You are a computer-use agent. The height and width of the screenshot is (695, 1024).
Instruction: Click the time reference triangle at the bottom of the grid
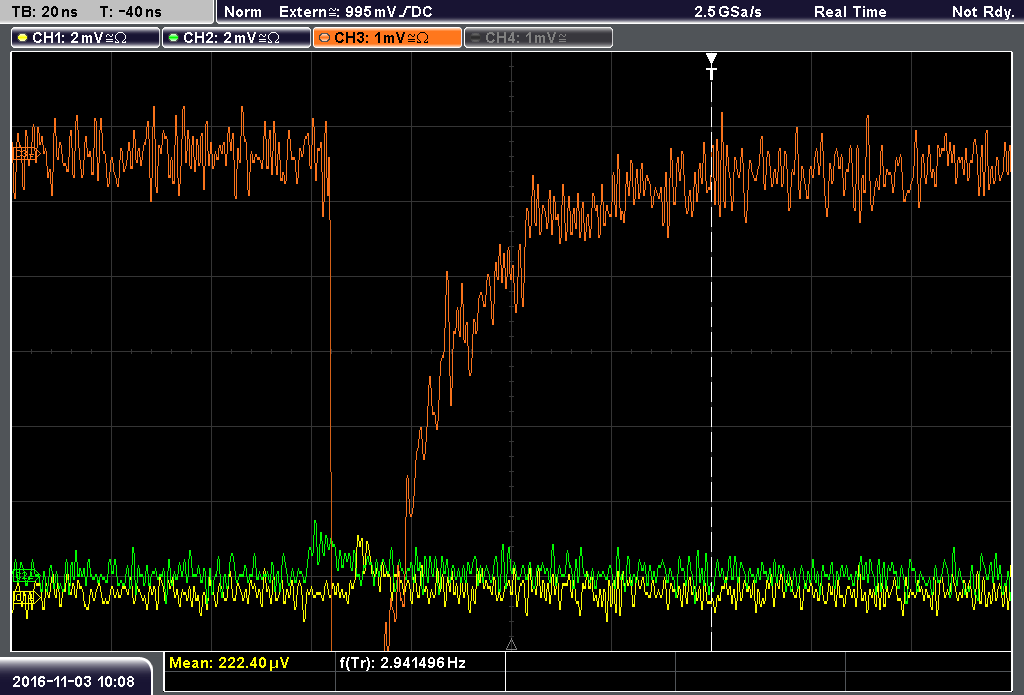[x=511, y=645]
